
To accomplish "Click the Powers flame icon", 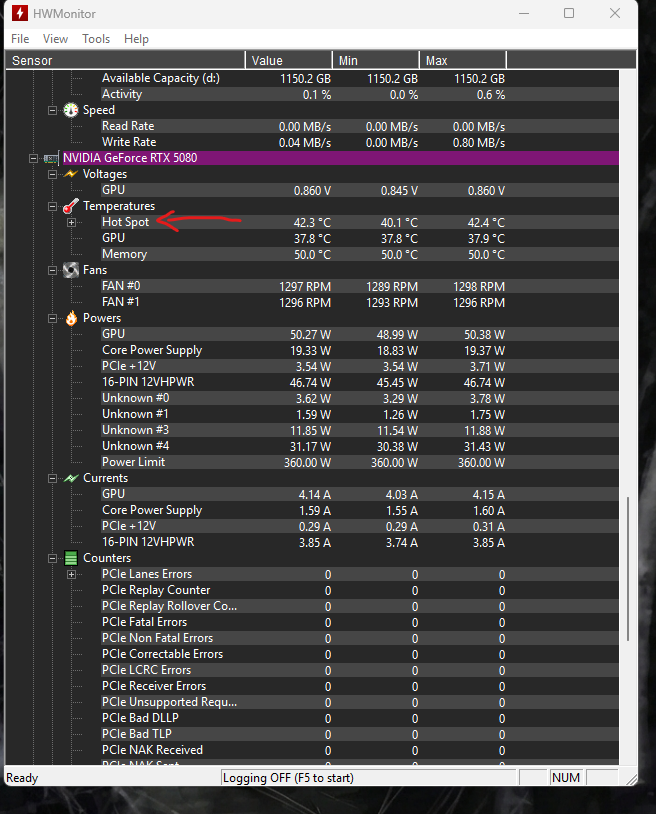I will point(71,318).
